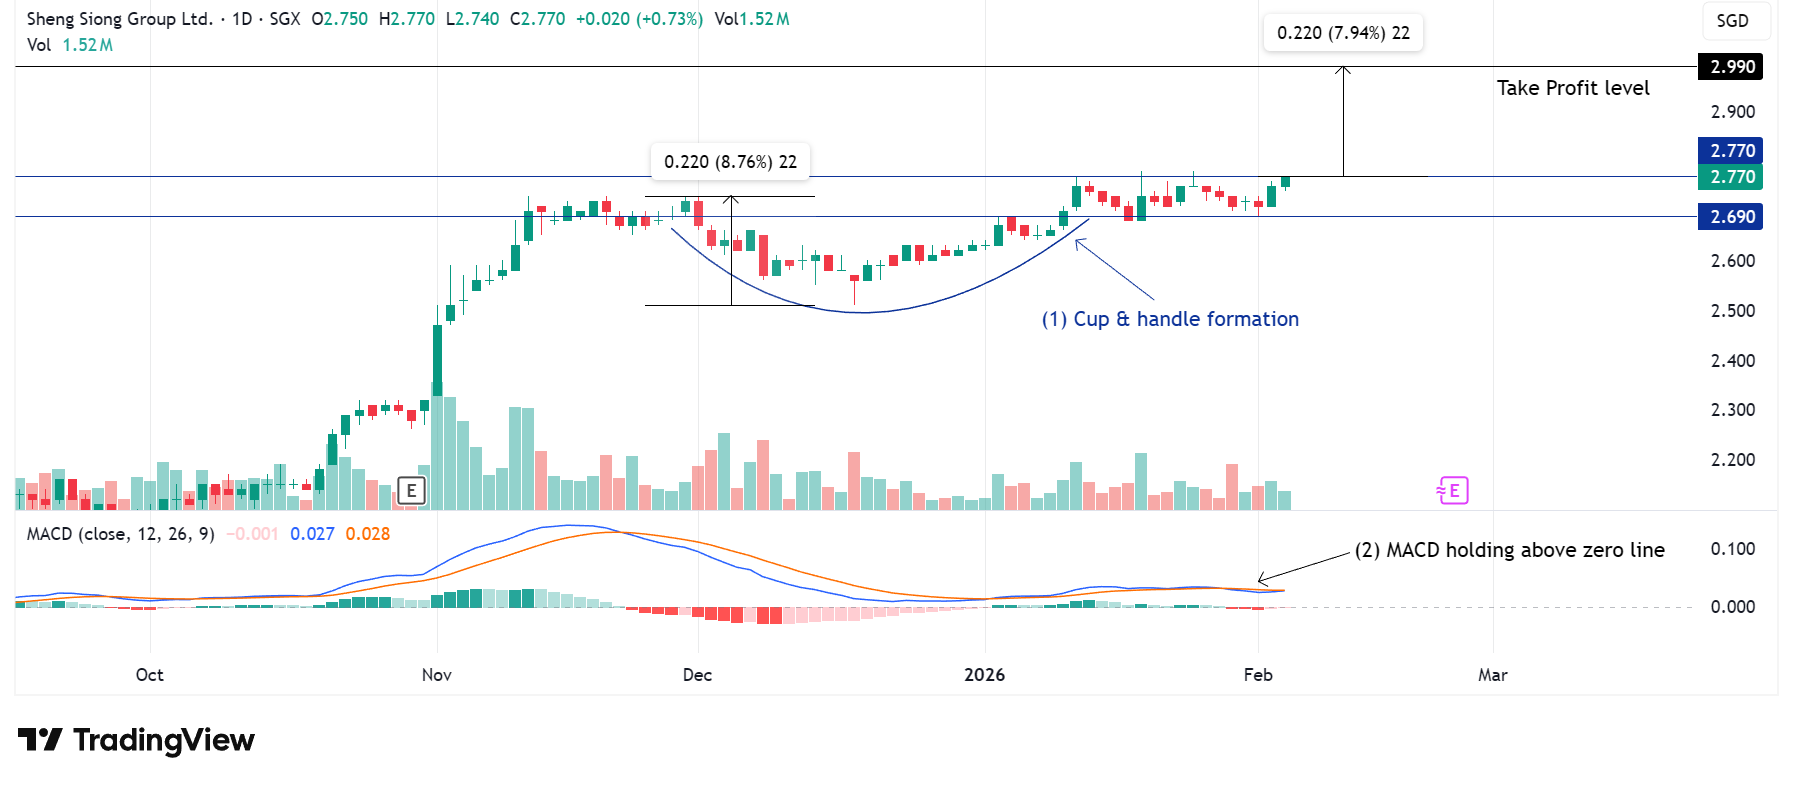
Task: Click the MACD (close, 12, 26, 9) legend
Action: (120, 534)
